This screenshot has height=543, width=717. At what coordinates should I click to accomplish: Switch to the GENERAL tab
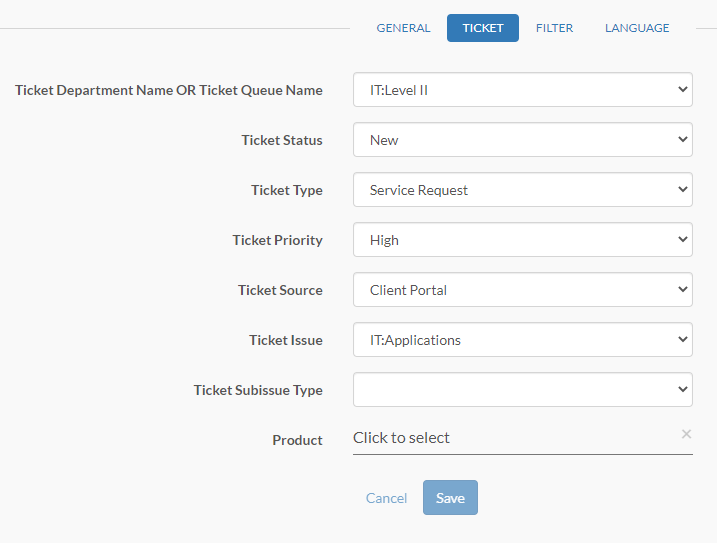click(403, 28)
